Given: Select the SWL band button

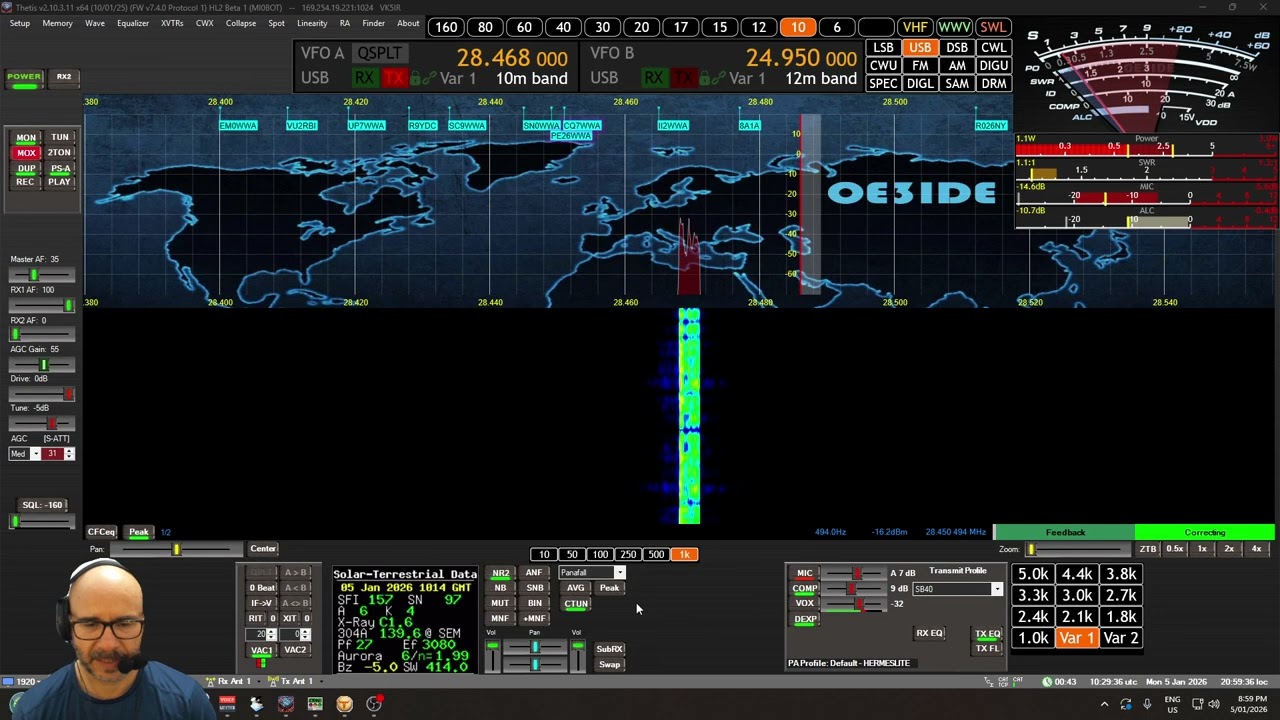Looking at the screenshot, I should pyautogui.click(x=993, y=27).
